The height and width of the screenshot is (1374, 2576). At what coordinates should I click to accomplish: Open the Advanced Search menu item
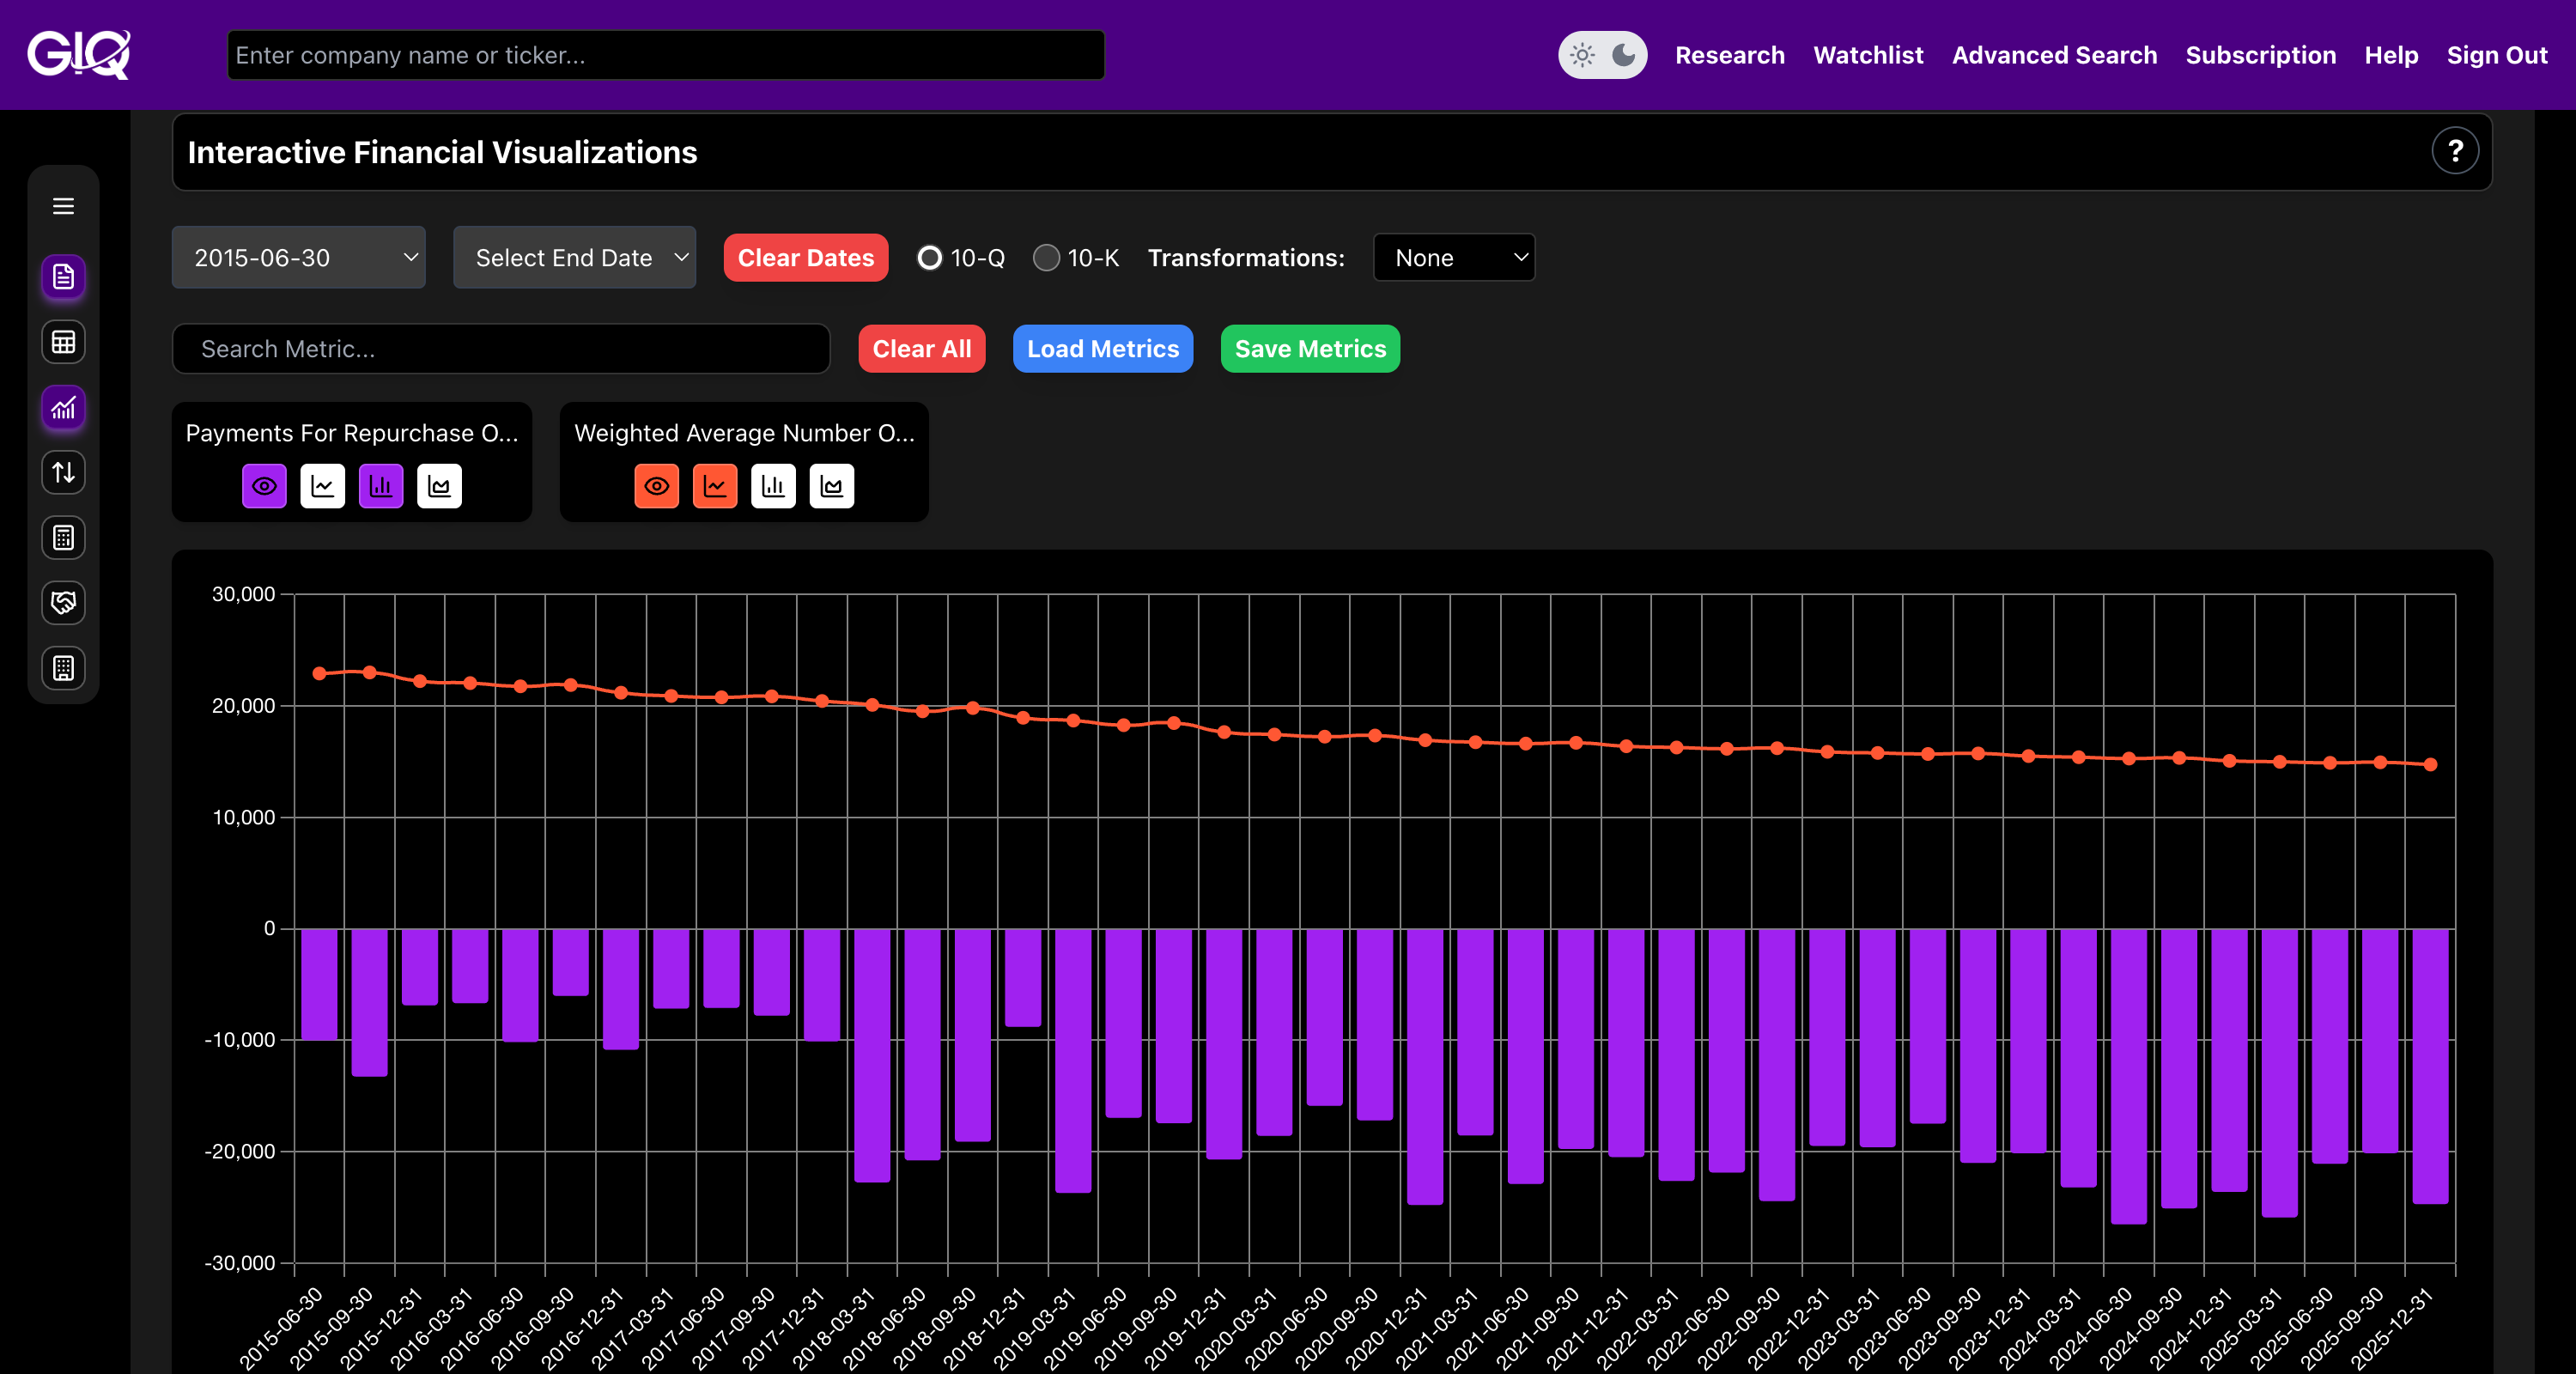[2054, 55]
